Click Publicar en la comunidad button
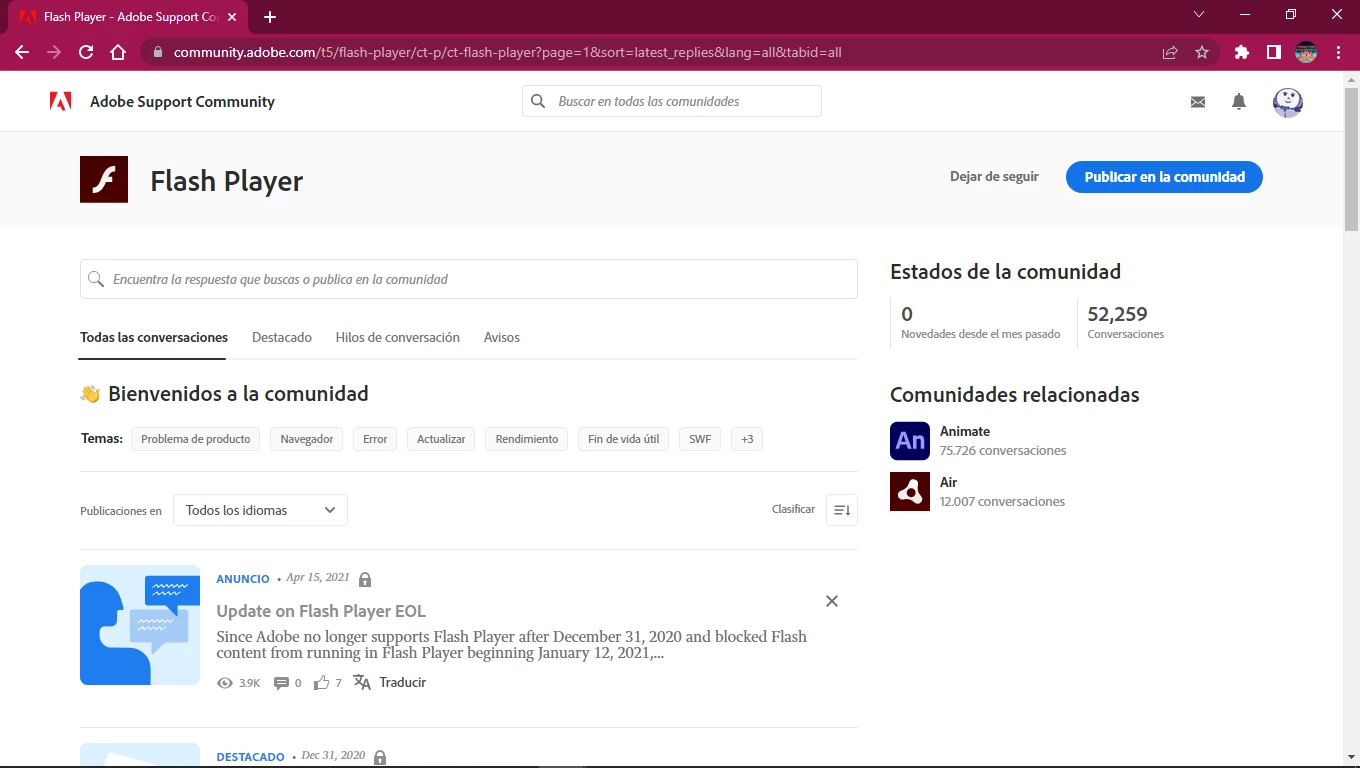 point(1164,177)
